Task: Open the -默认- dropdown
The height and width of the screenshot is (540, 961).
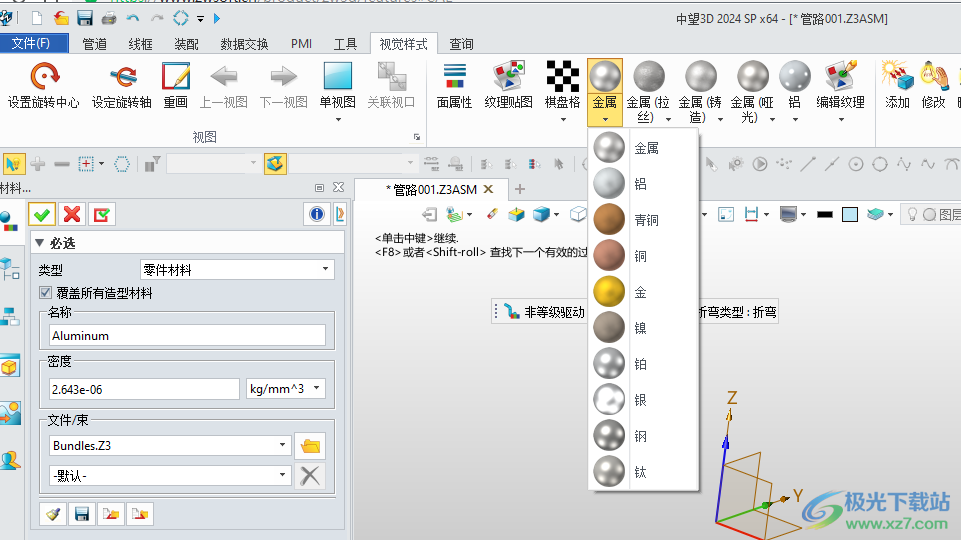Action: [170, 476]
